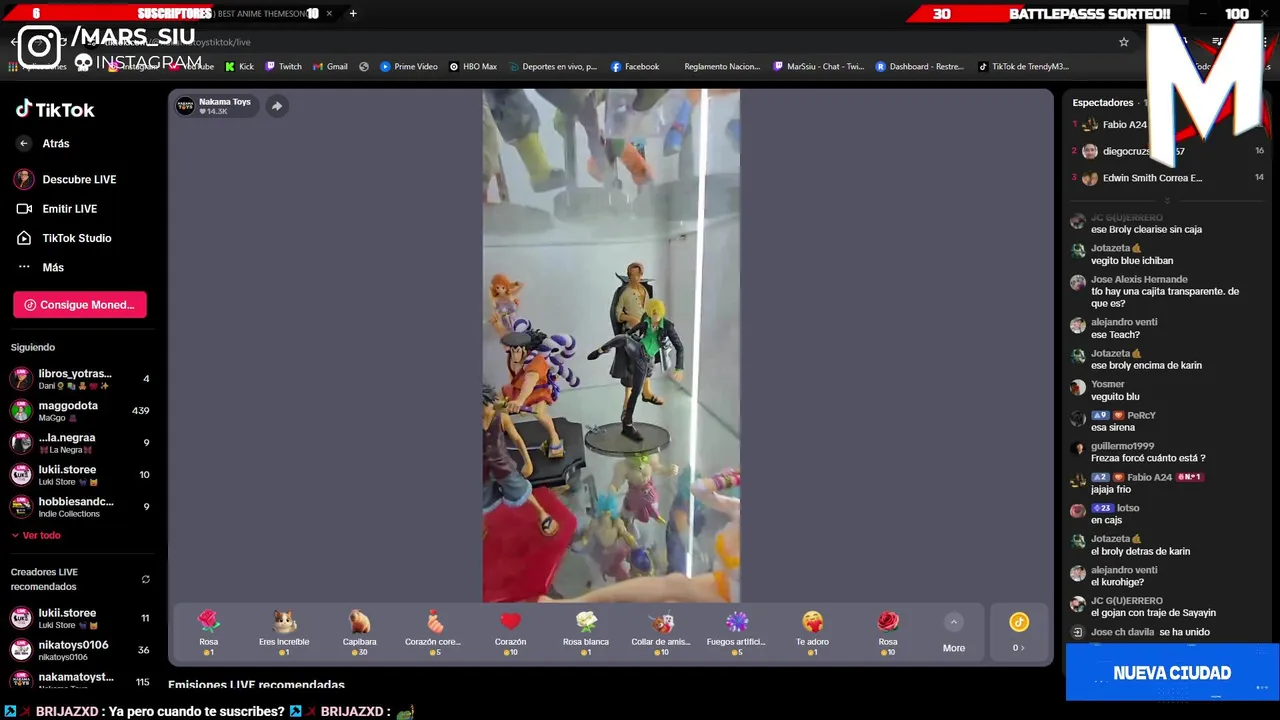
Task: Click chat message 'el kurohige?'
Action: [x=1117, y=582]
